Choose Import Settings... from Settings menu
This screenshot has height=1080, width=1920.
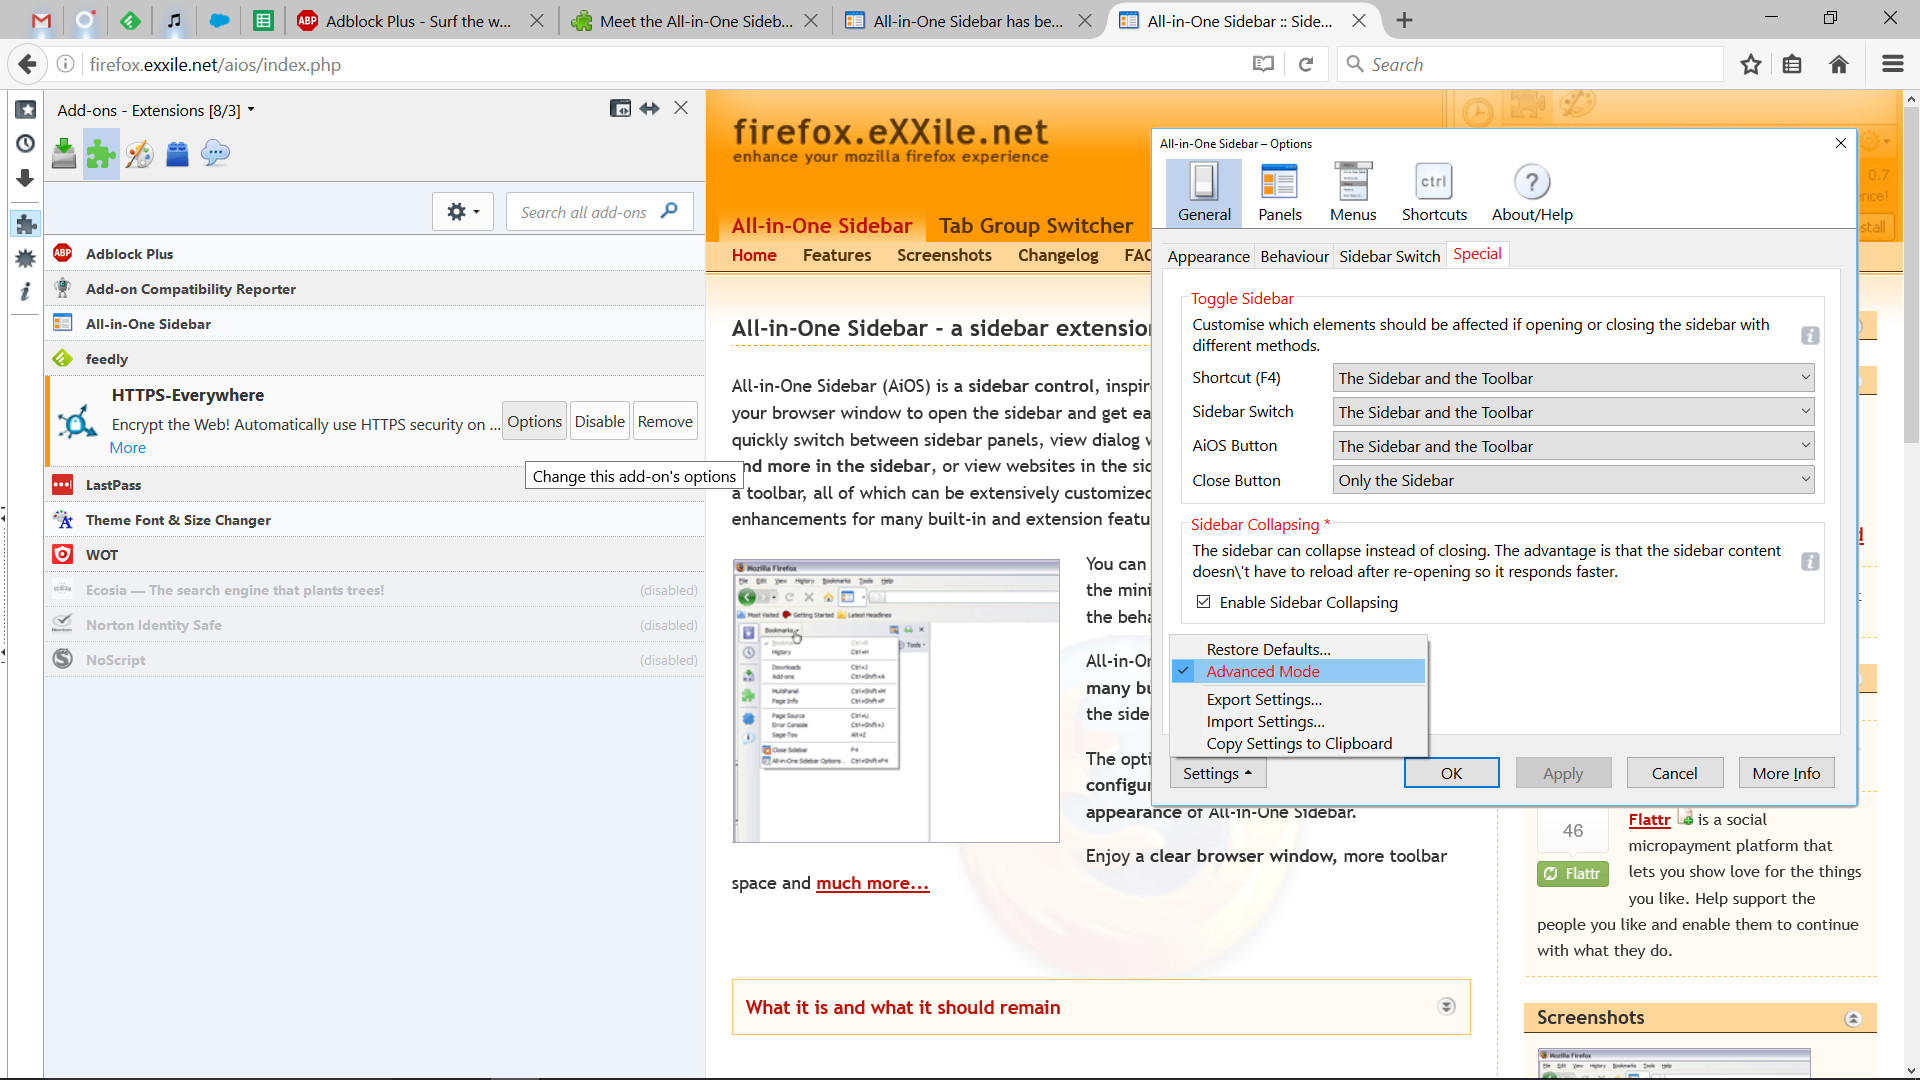[x=1299, y=722]
